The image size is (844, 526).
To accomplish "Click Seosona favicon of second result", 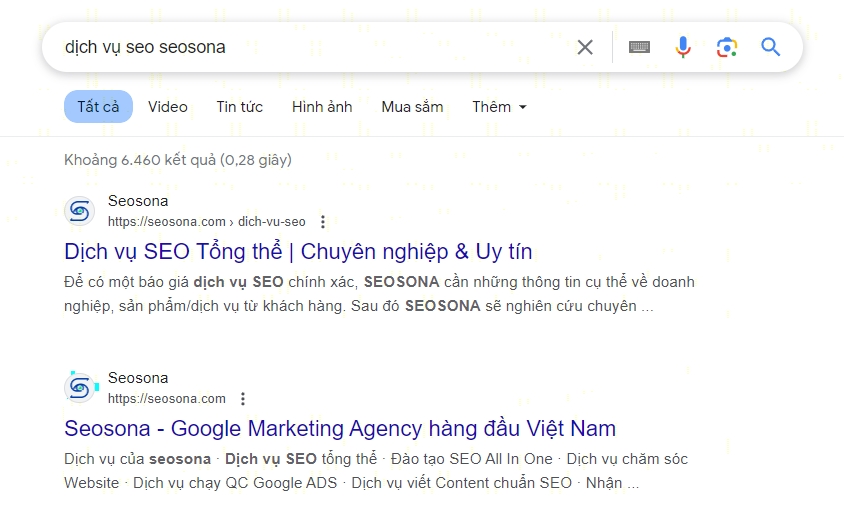I will tap(80, 388).
